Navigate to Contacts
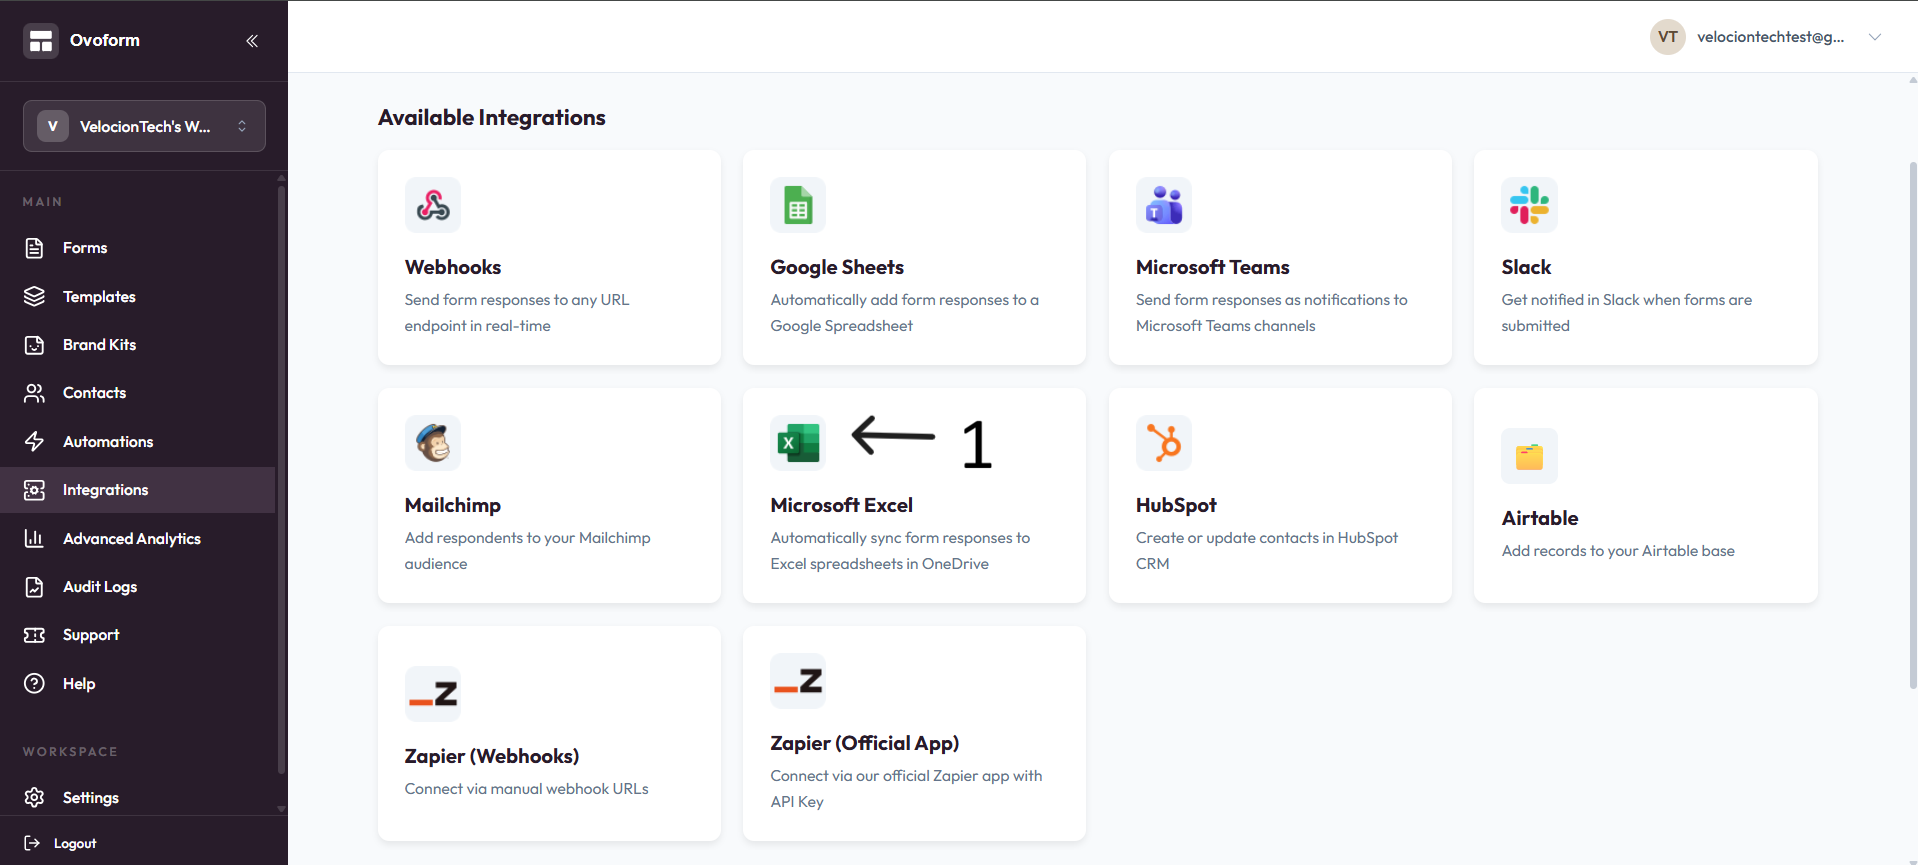The width and height of the screenshot is (1918, 865). coord(138,393)
